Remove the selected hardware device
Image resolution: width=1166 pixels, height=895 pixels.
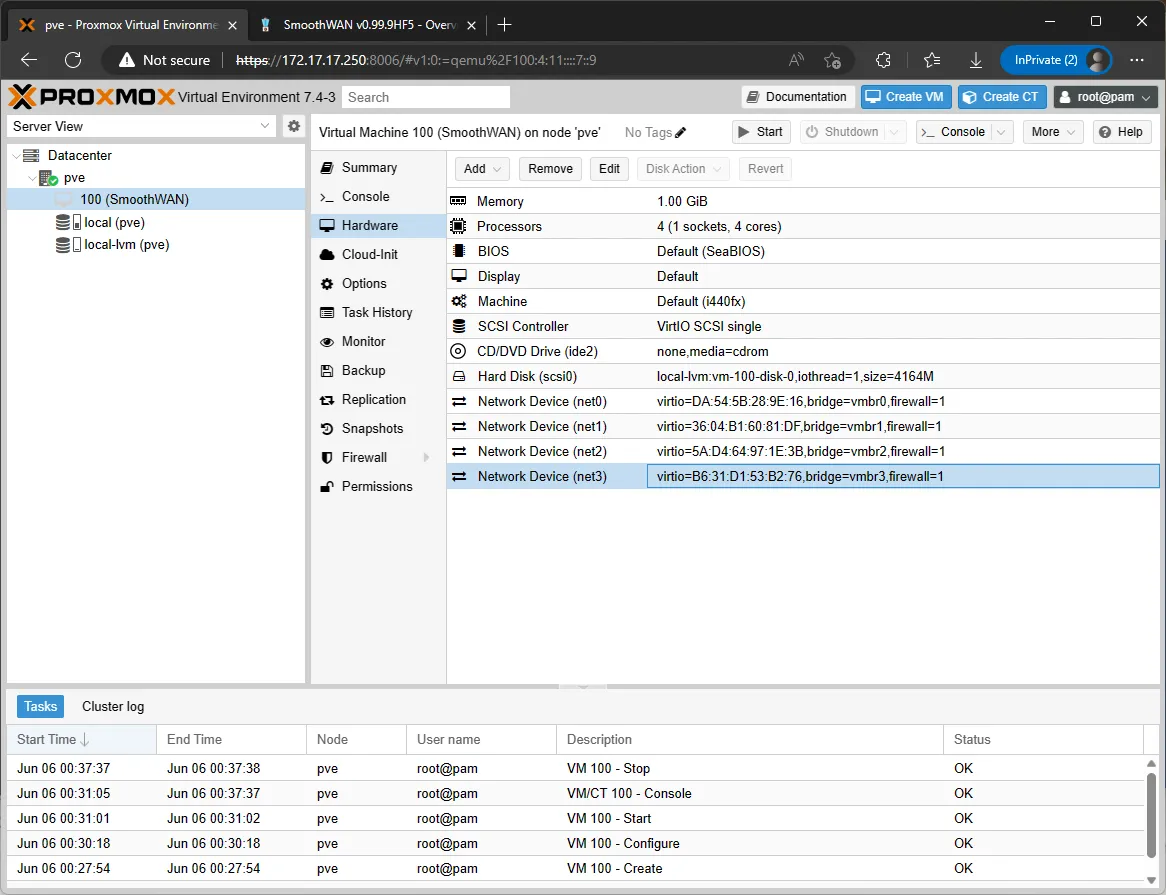pyautogui.click(x=550, y=169)
